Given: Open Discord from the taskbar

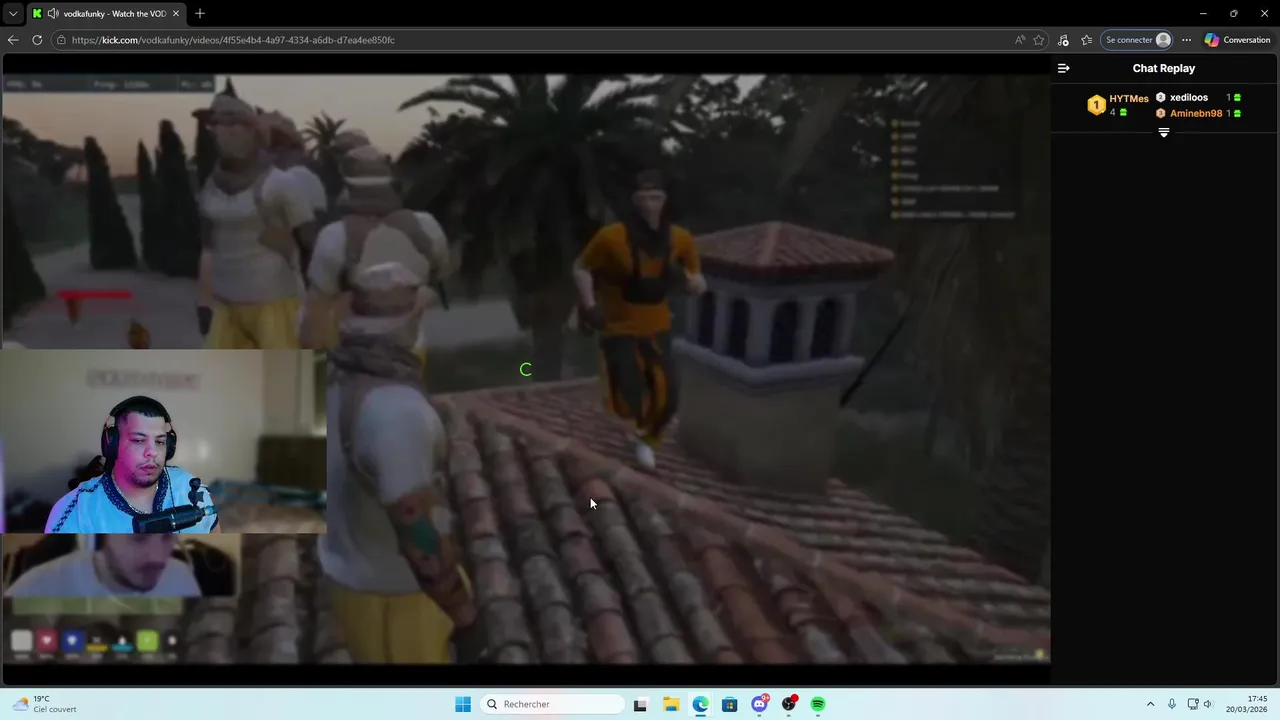Looking at the screenshot, I should [760, 704].
